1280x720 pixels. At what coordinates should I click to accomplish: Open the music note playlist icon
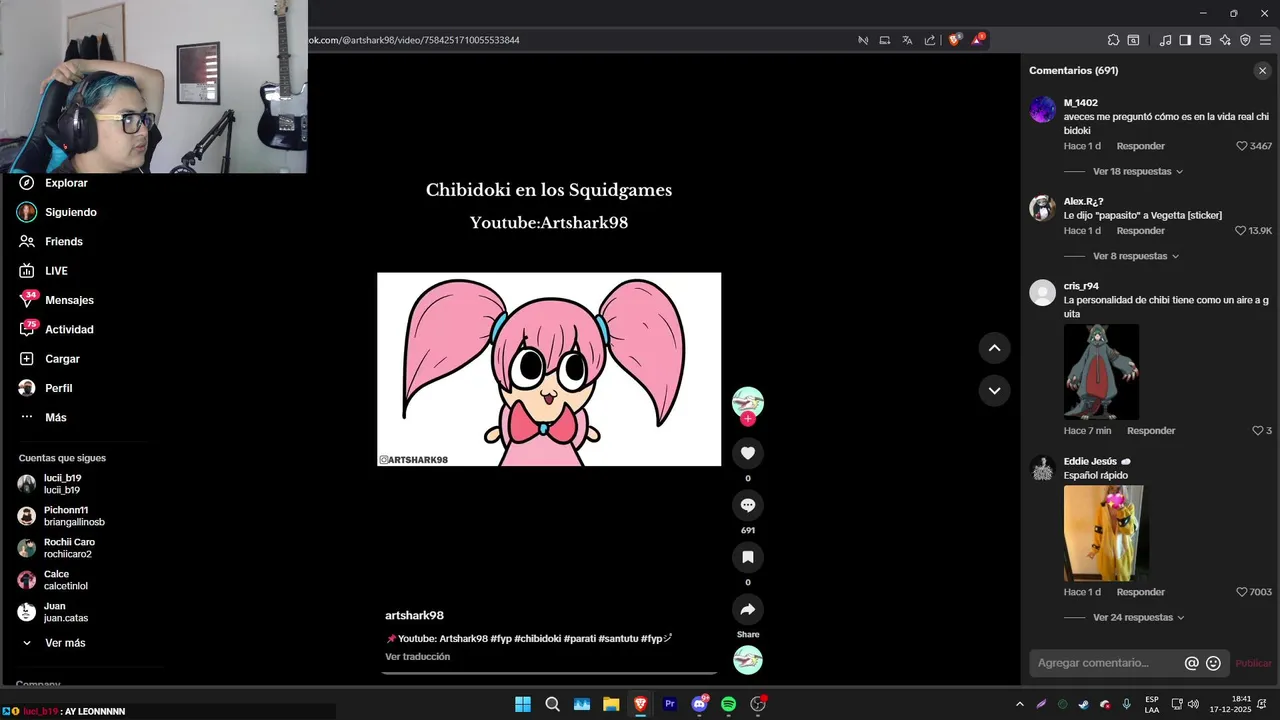(x=1165, y=40)
